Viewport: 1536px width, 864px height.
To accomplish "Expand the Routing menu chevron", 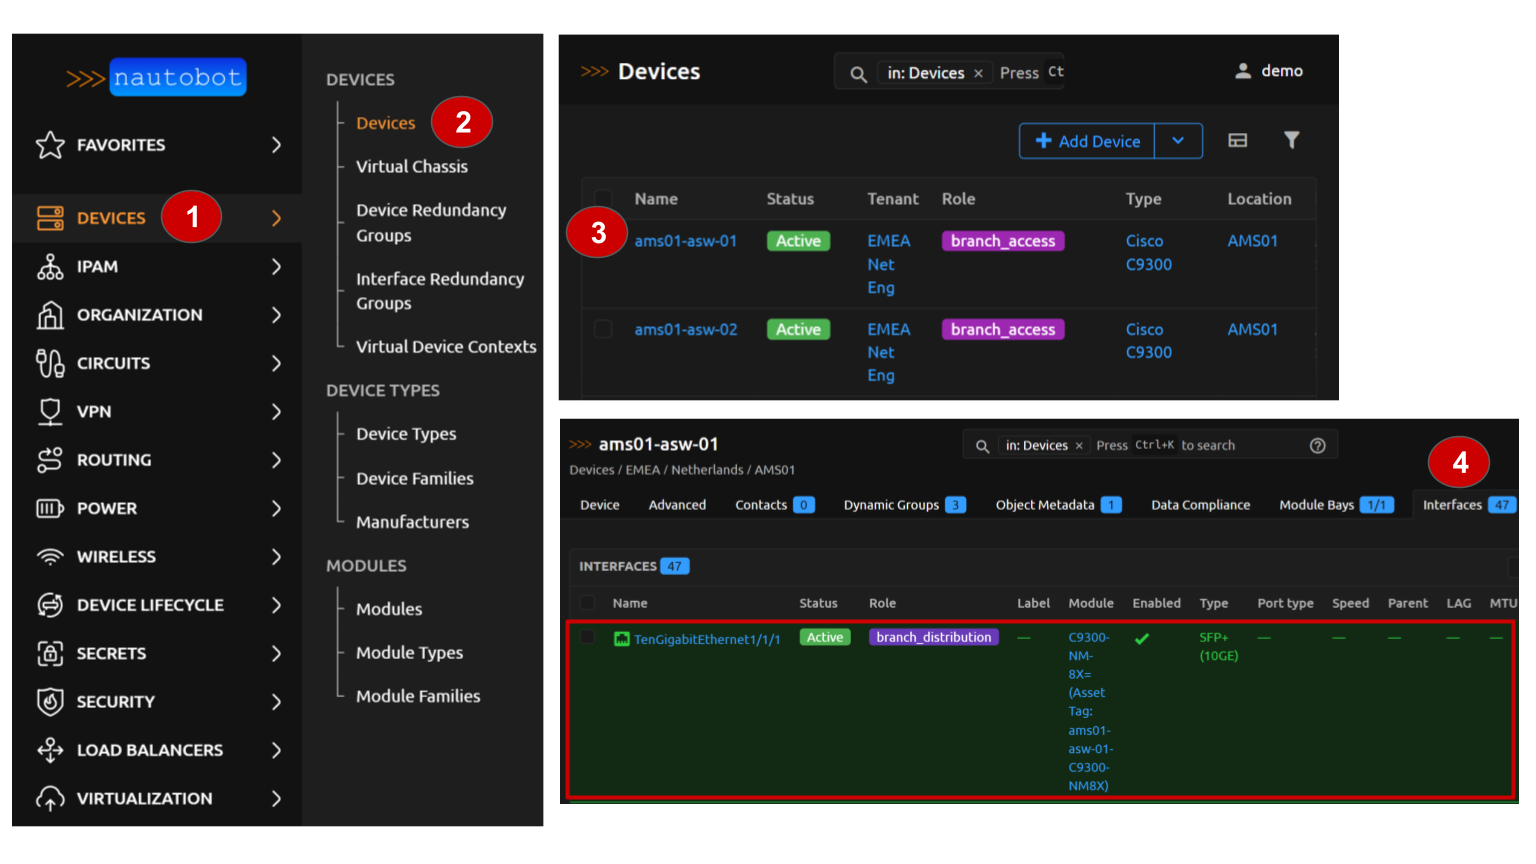I will [276, 460].
